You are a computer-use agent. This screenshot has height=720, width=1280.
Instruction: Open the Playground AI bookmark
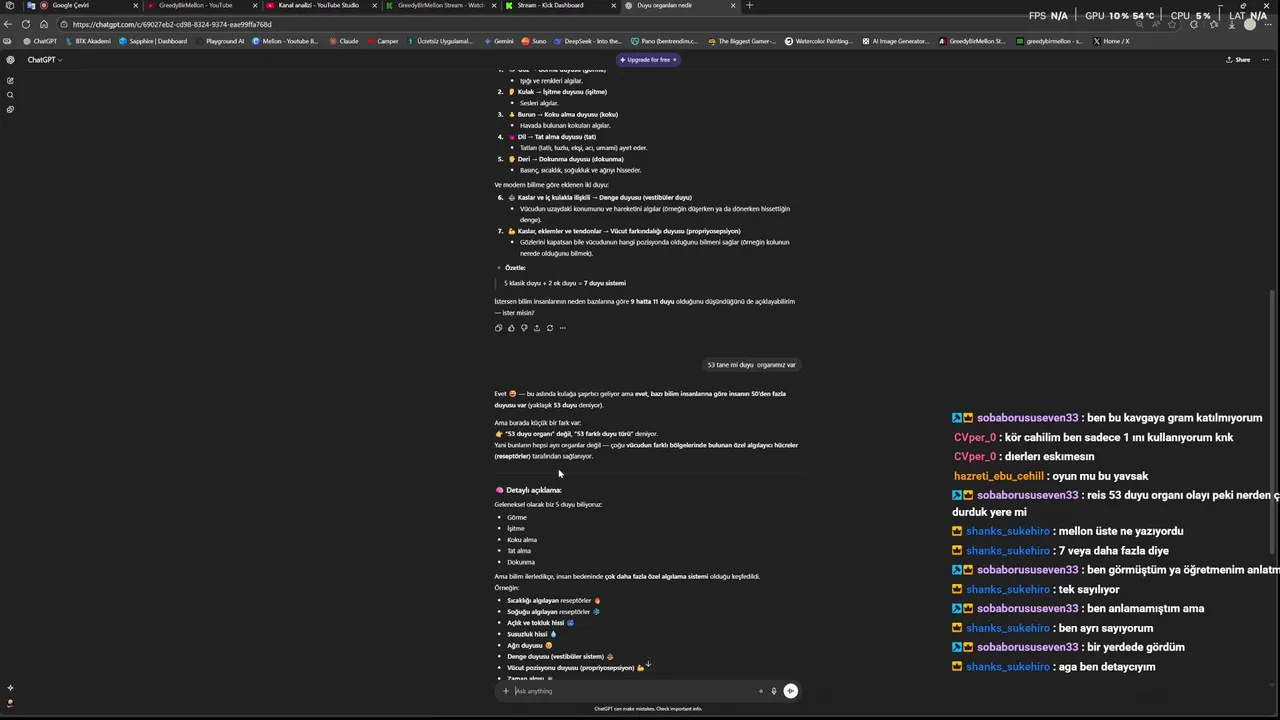coord(219,41)
